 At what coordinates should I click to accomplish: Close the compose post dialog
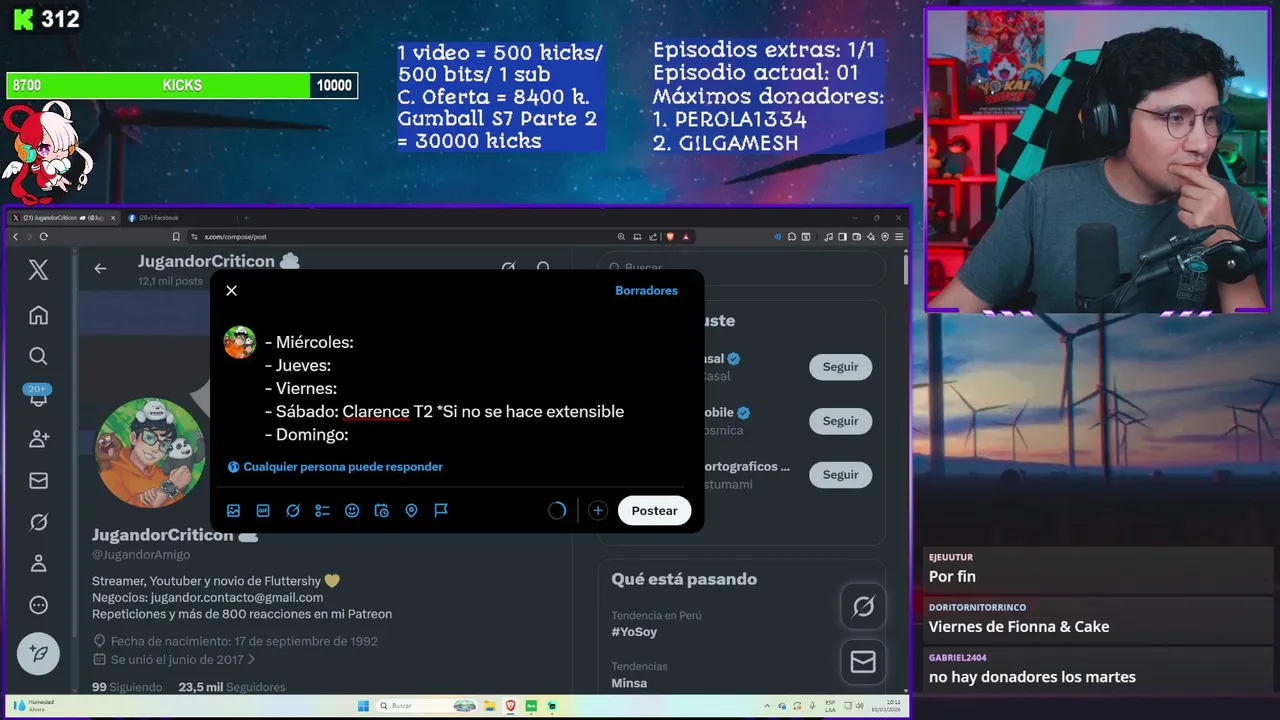tap(231, 291)
